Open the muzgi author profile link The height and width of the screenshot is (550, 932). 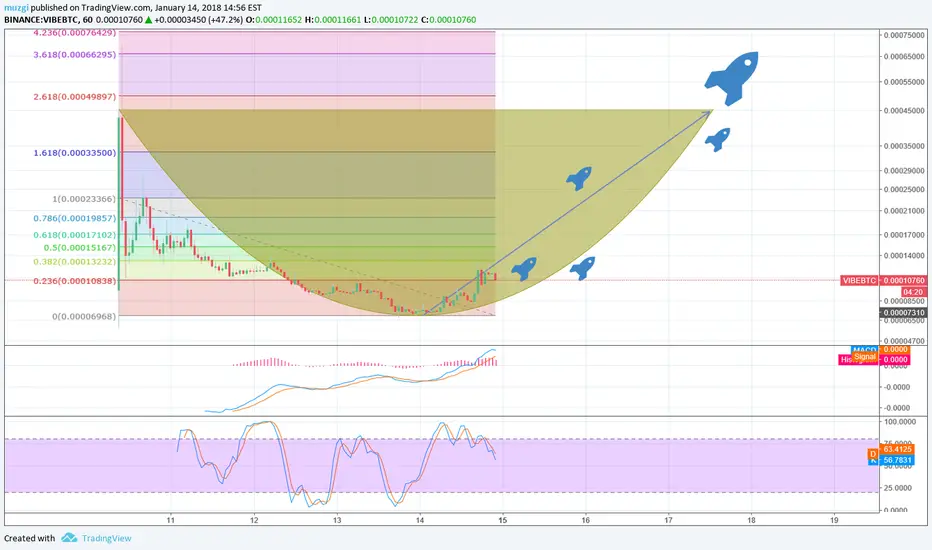click(x=16, y=8)
